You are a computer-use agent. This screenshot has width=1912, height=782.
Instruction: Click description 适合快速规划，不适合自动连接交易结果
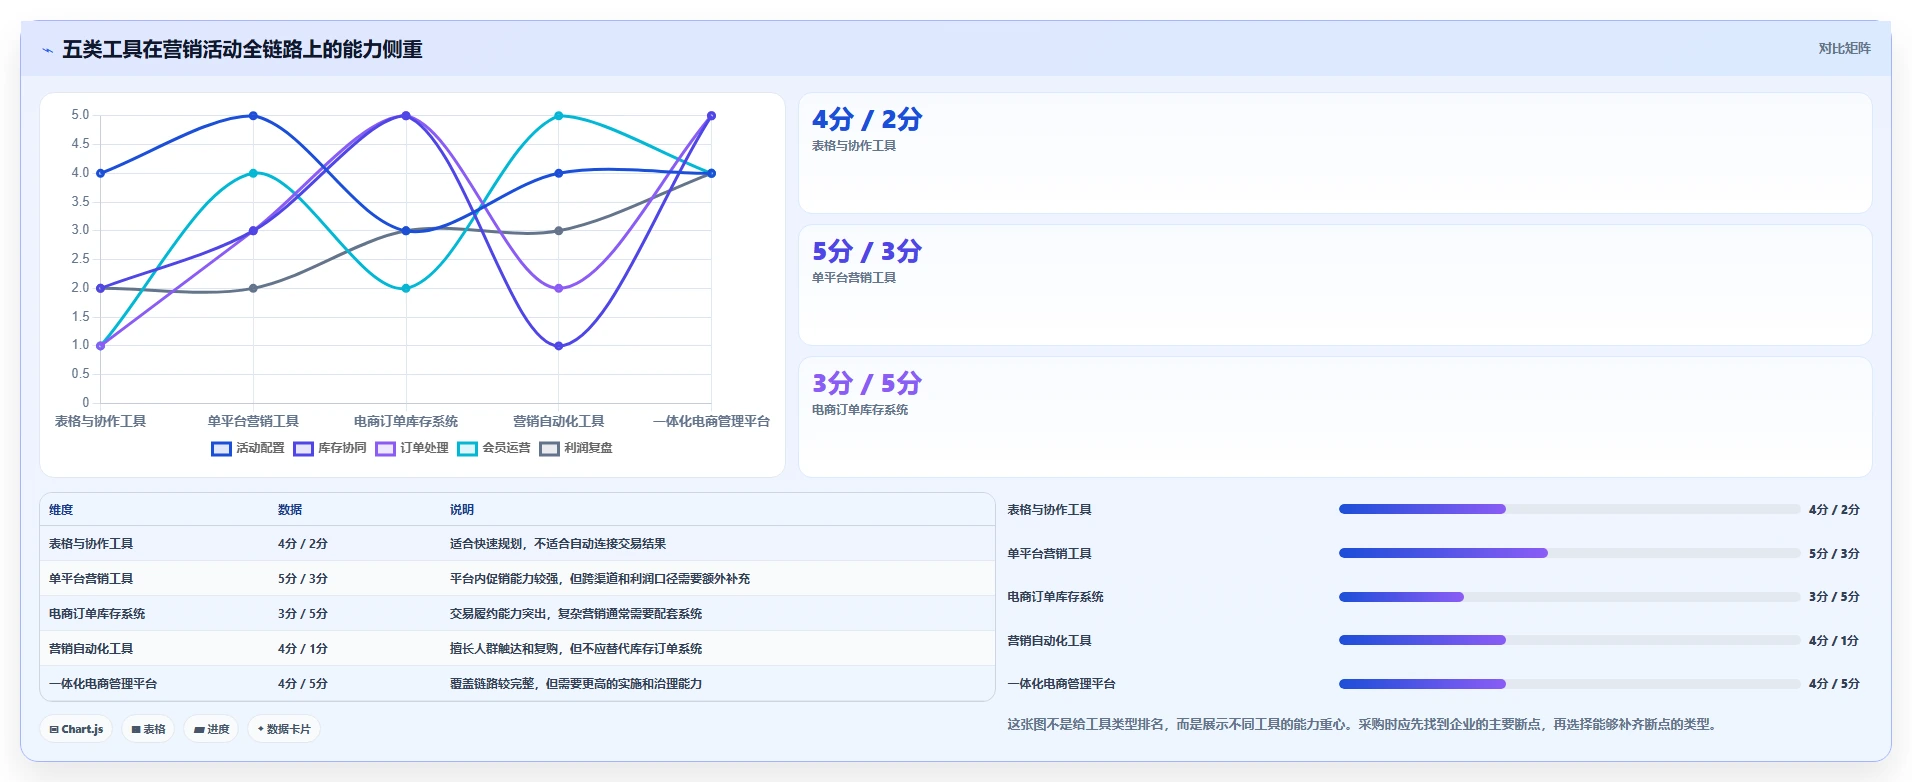coord(558,543)
